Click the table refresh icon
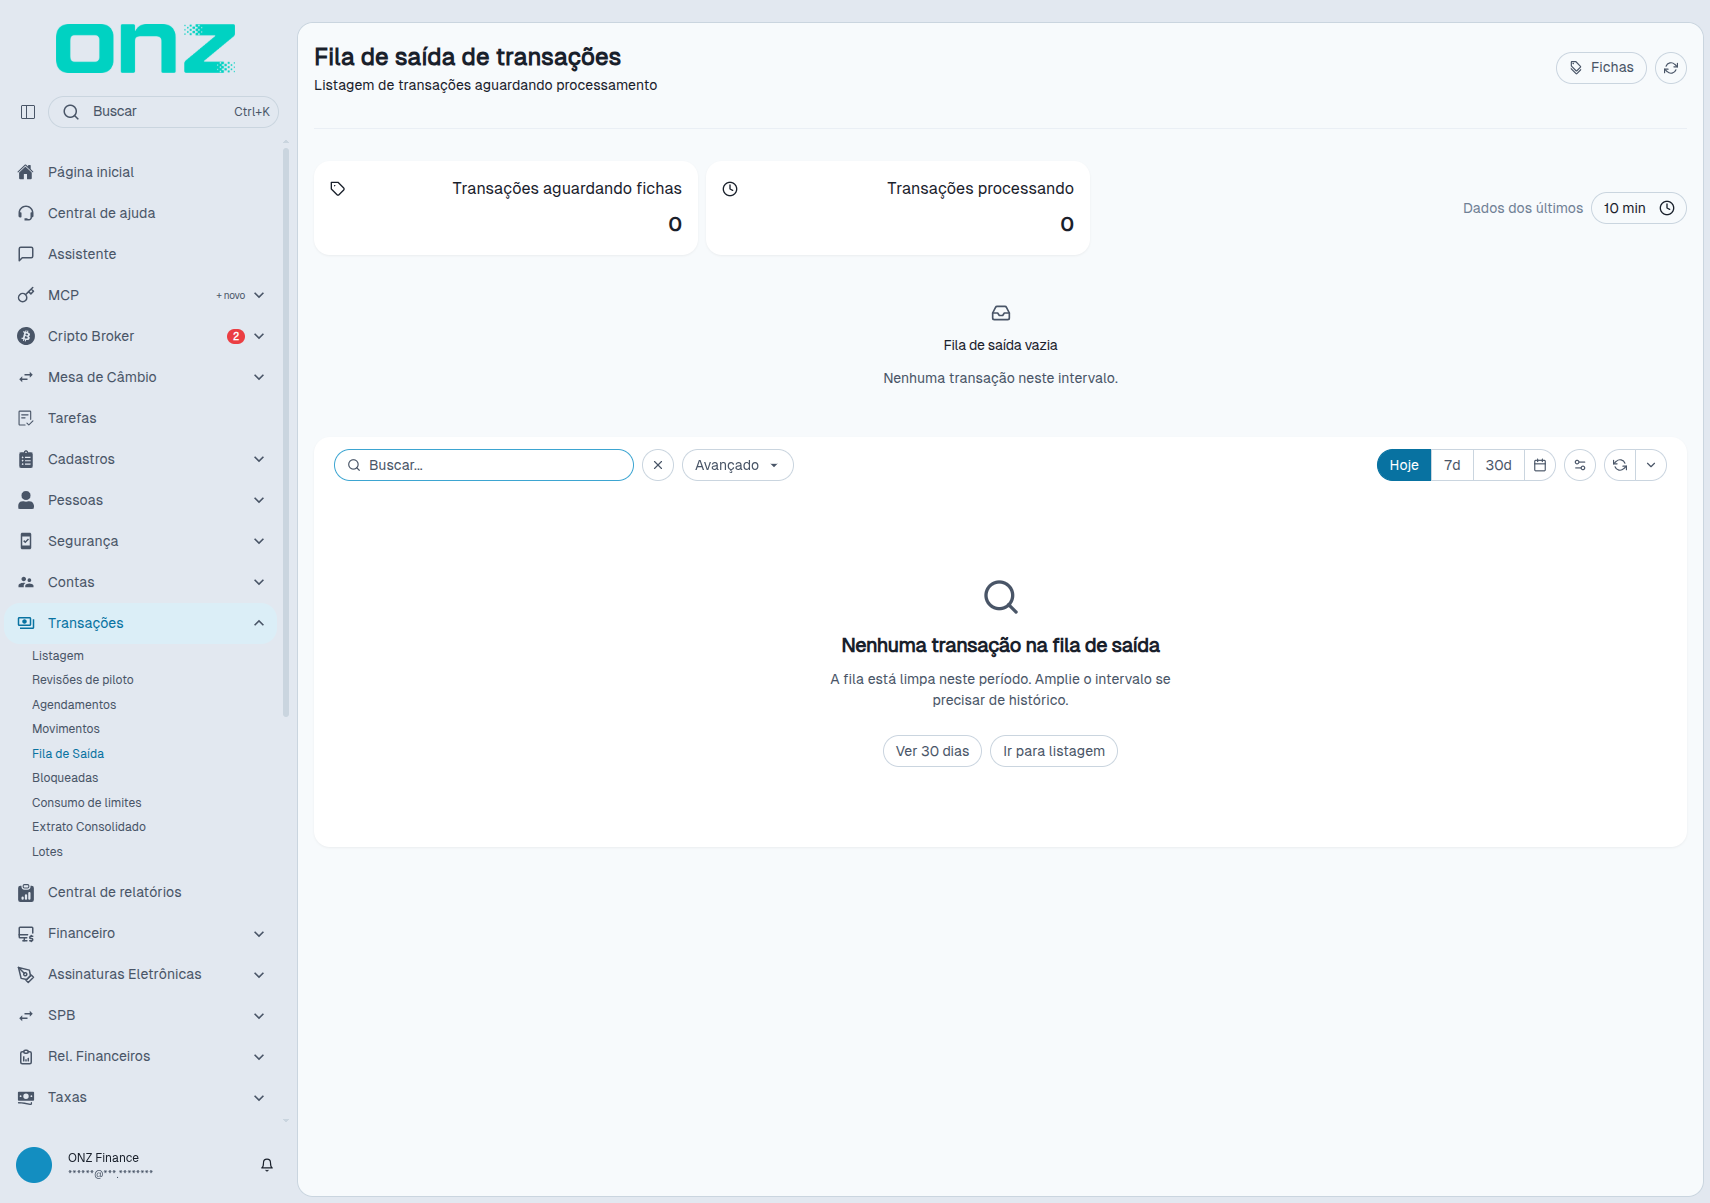The width and height of the screenshot is (1710, 1203). [1620, 465]
